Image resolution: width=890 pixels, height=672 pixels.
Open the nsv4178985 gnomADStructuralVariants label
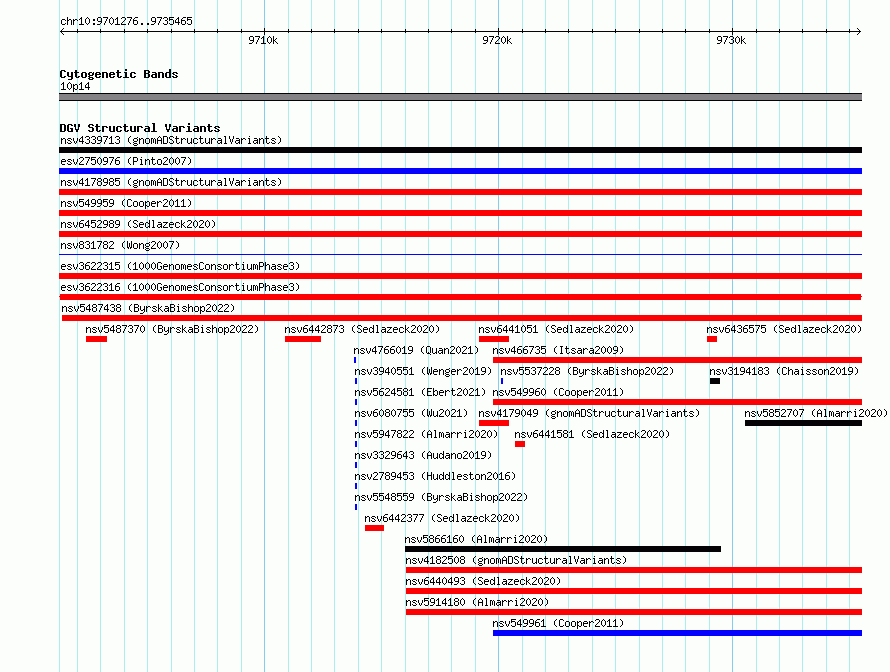click(x=171, y=182)
